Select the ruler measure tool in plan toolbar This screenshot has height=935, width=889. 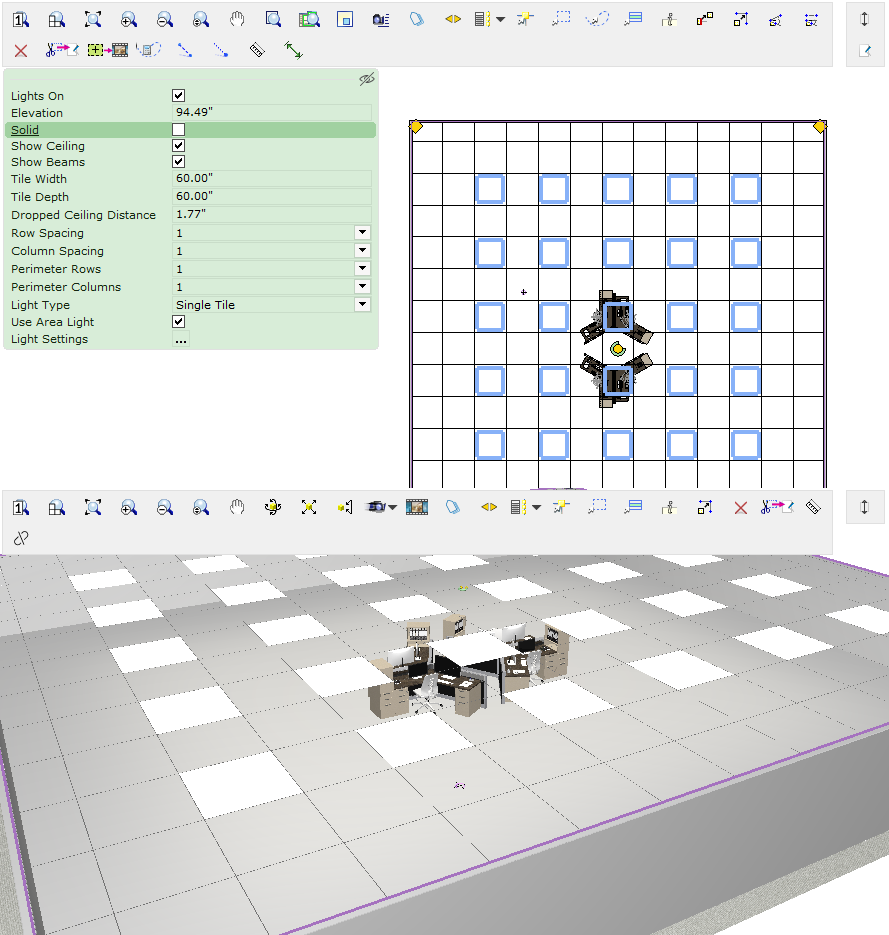[x=256, y=51]
